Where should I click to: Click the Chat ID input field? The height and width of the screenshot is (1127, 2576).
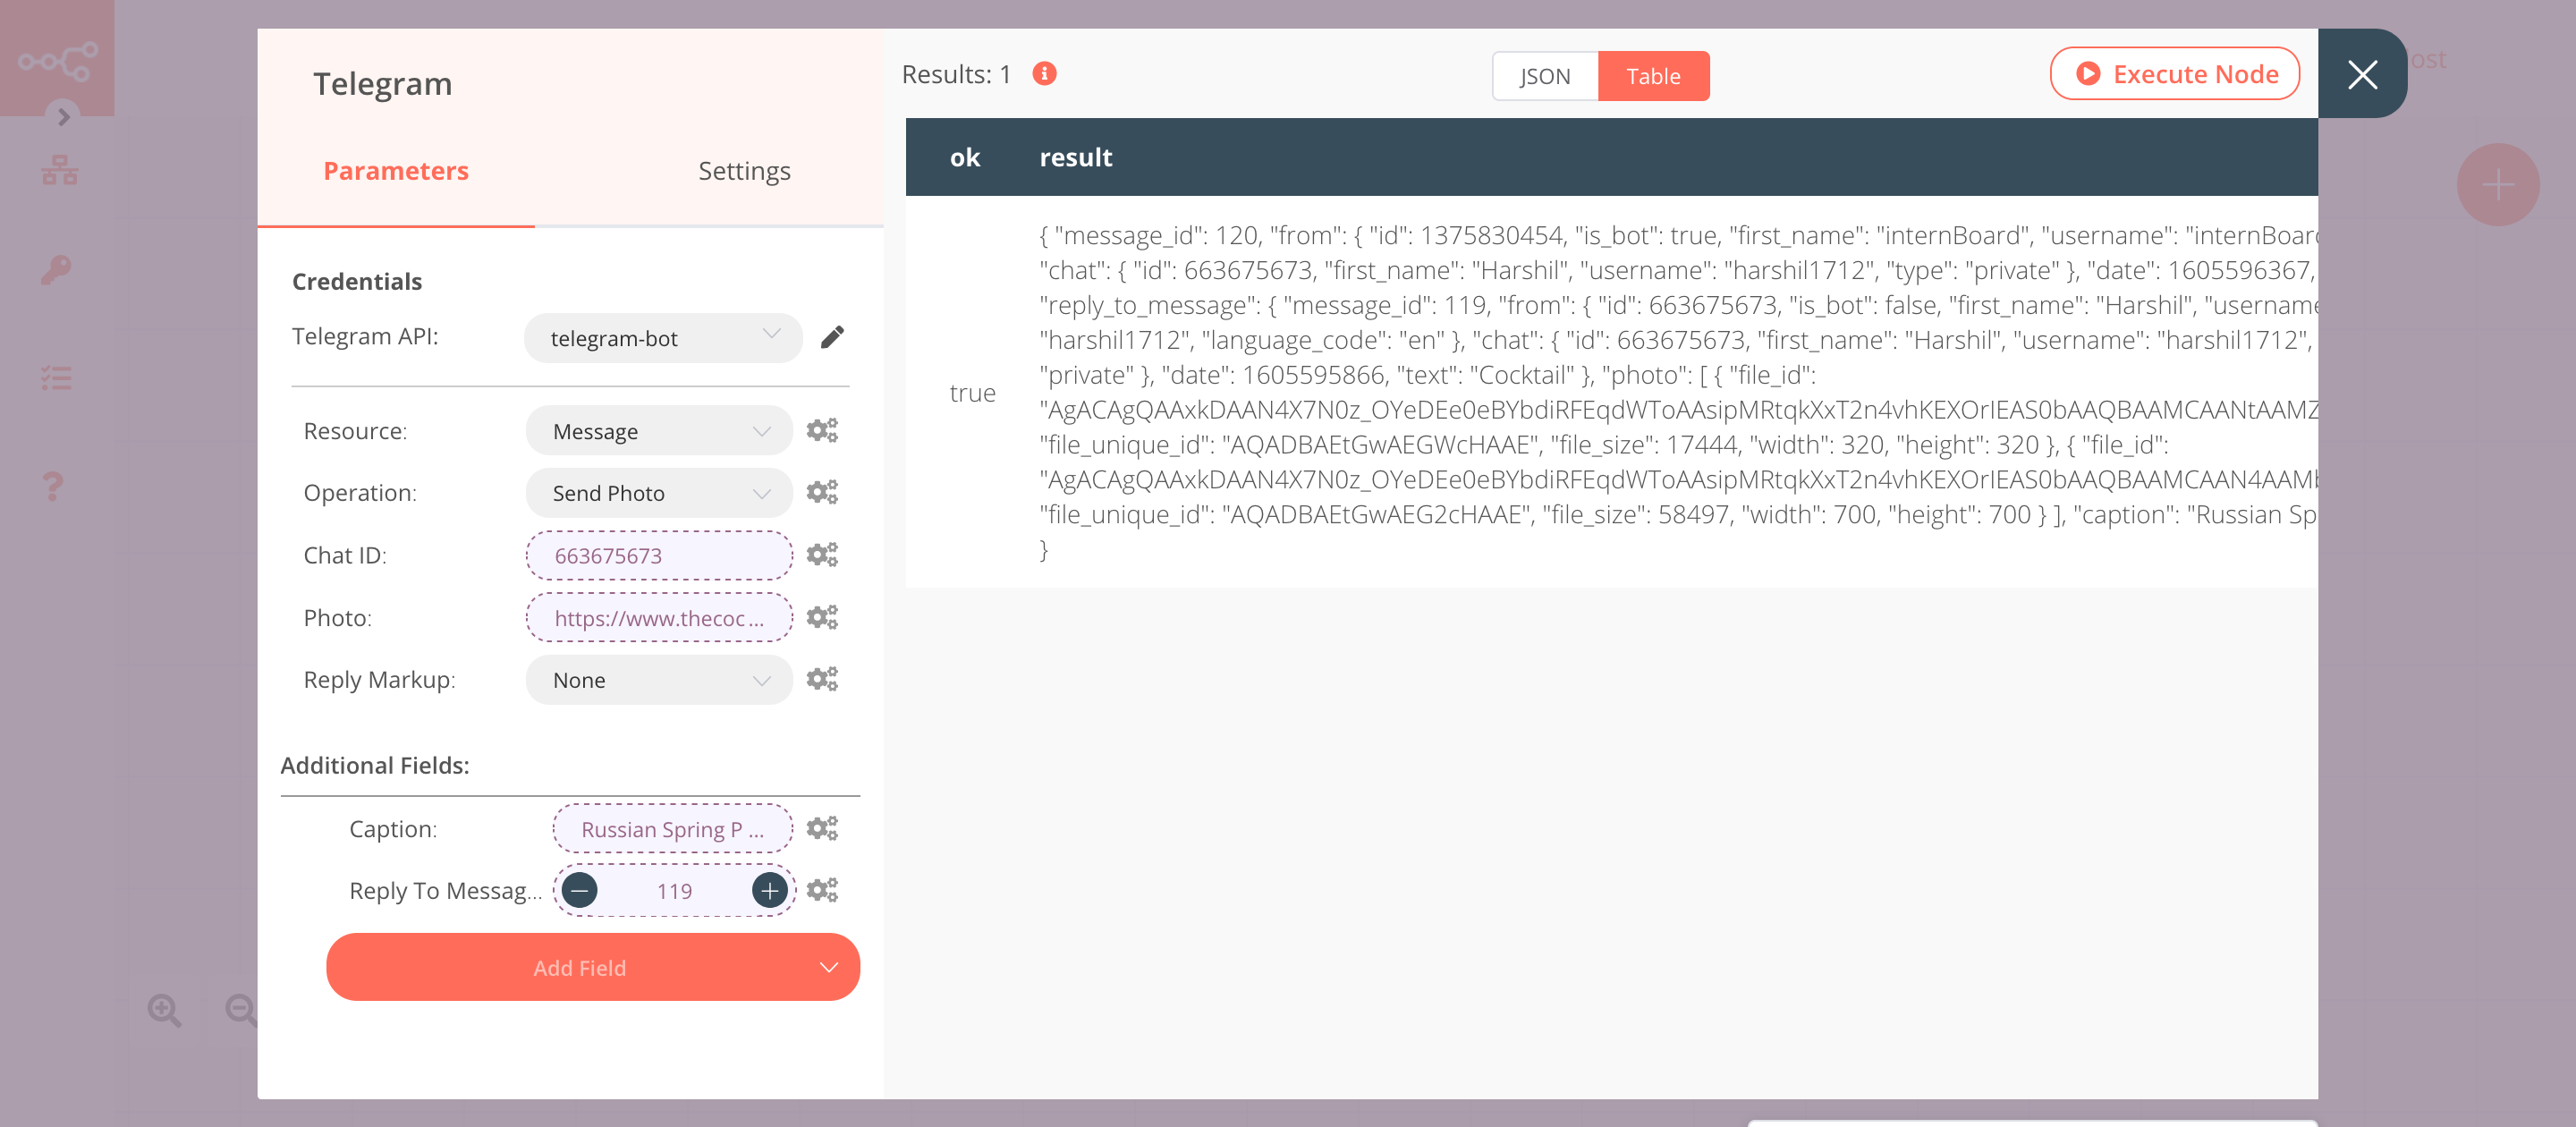657,555
